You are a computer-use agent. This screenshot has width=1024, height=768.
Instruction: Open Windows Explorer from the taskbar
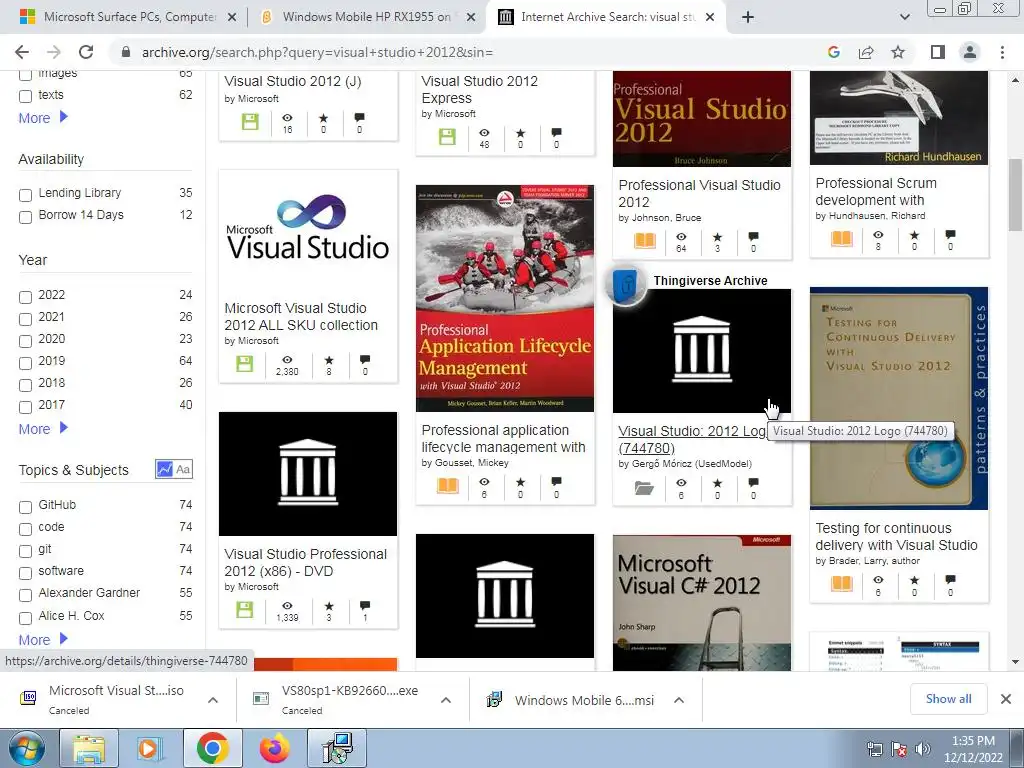pyautogui.click(x=89, y=748)
